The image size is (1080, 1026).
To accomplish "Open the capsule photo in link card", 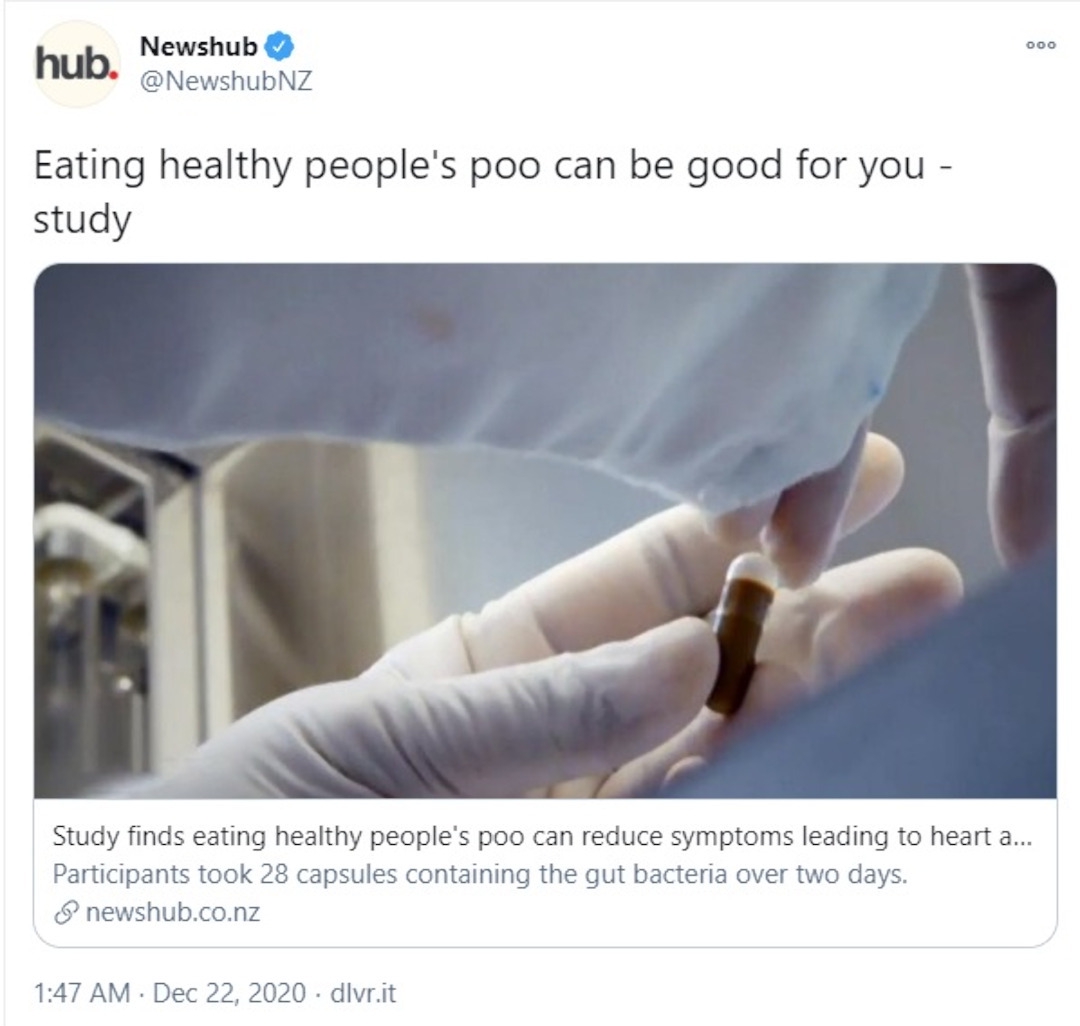I will pyautogui.click(x=545, y=531).
